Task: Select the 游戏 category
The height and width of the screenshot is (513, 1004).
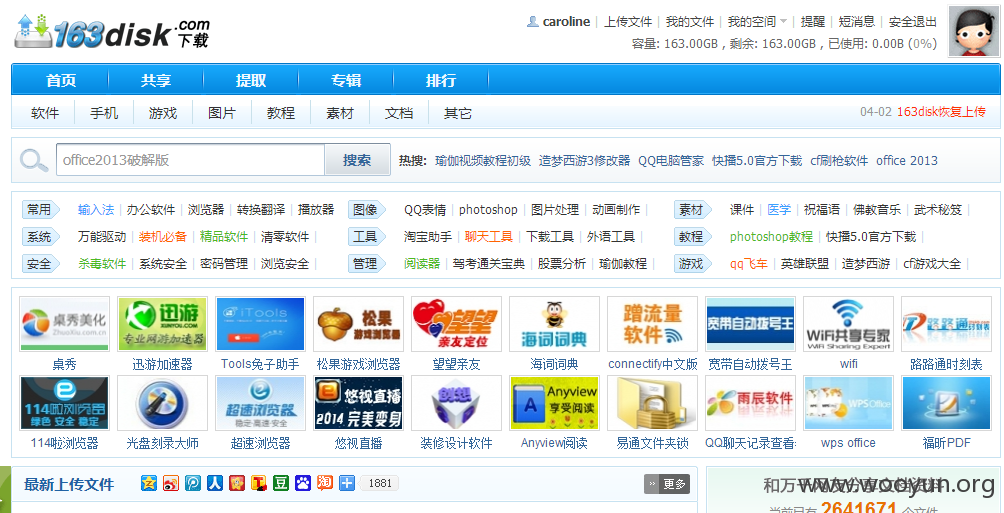Action: (163, 113)
